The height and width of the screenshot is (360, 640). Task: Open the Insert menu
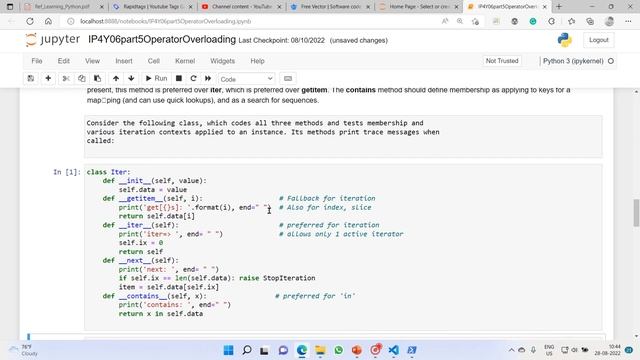pos(124,61)
